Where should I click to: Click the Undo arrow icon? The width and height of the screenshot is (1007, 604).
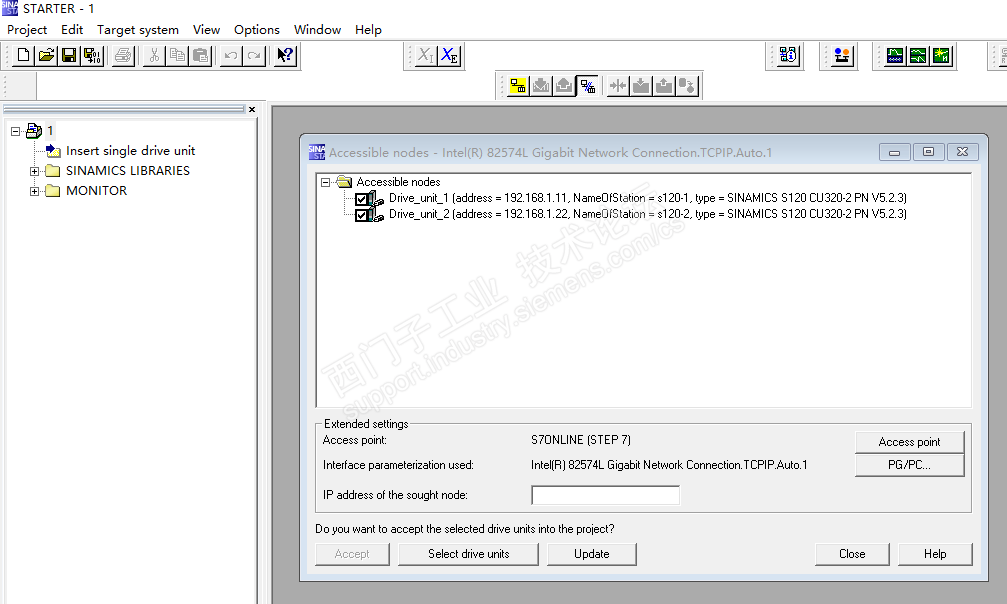pyautogui.click(x=231, y=55)
